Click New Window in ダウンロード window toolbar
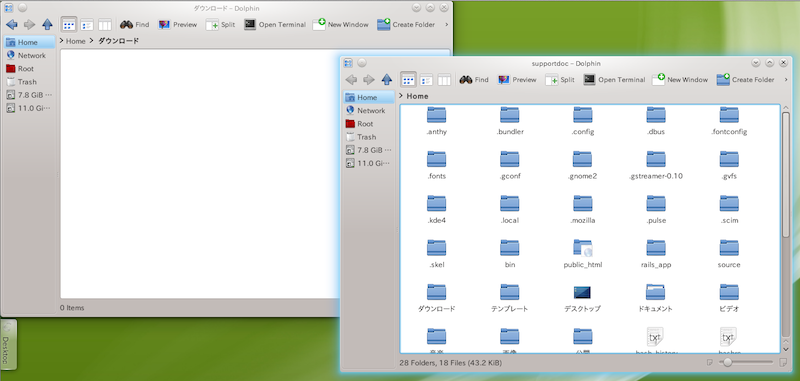Image resolution: width=800 pixels, height=381 pixels. (x=340, y=24)
